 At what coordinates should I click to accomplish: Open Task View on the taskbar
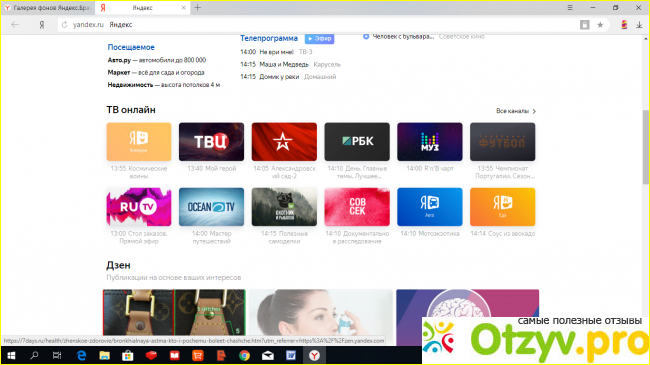57,355
